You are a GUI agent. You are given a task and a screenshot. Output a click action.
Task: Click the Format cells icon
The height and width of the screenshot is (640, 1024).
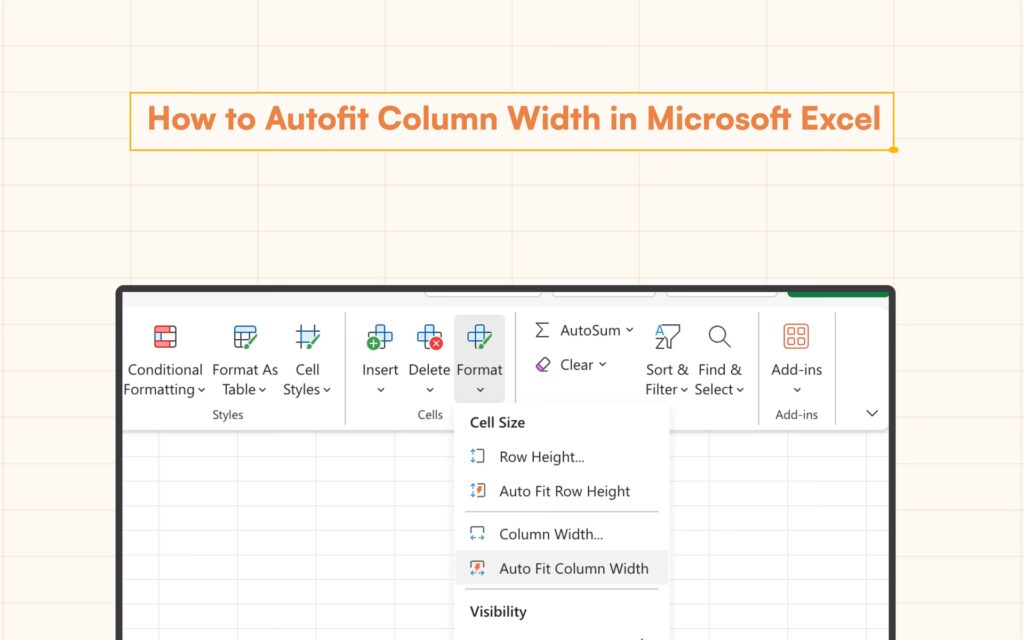pos(480,337)
